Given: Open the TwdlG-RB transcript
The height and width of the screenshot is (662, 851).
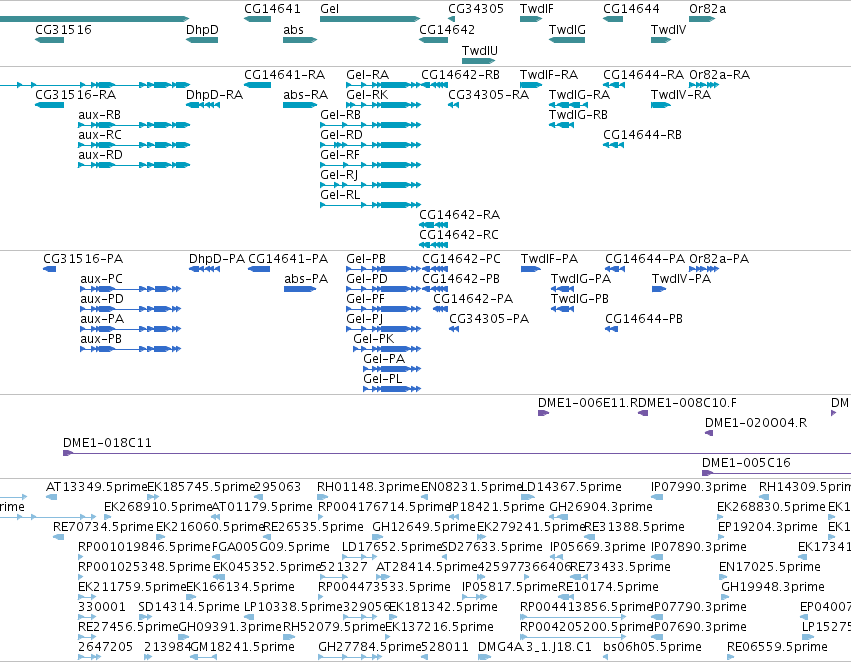Looking at the screenshot, I should coord(561,125).
